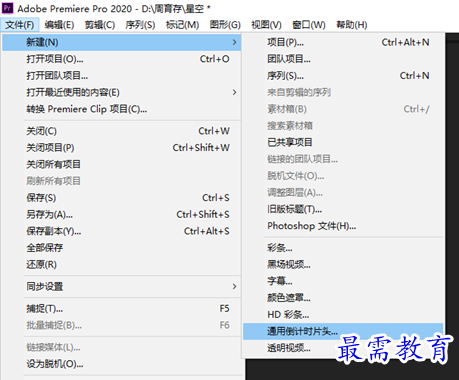Create new 序列(S)... from submenu
Image resolution: width=459 pixels, height=380 pixels.
tap(343, 76)
